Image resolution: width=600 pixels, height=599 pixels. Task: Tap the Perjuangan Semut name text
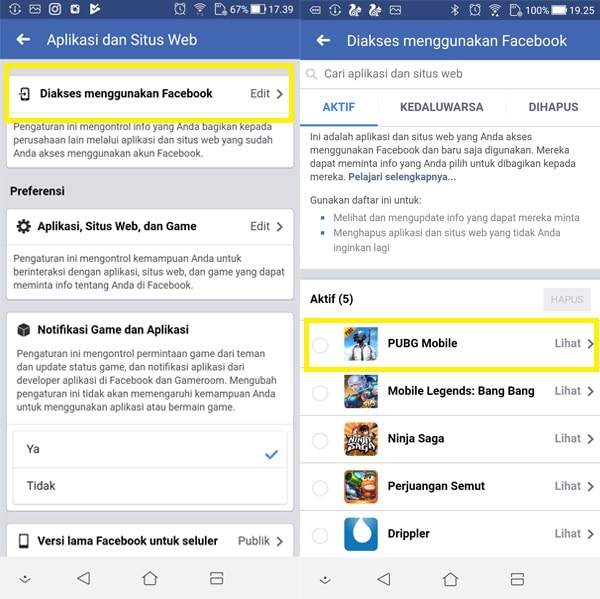pos(436,486)
